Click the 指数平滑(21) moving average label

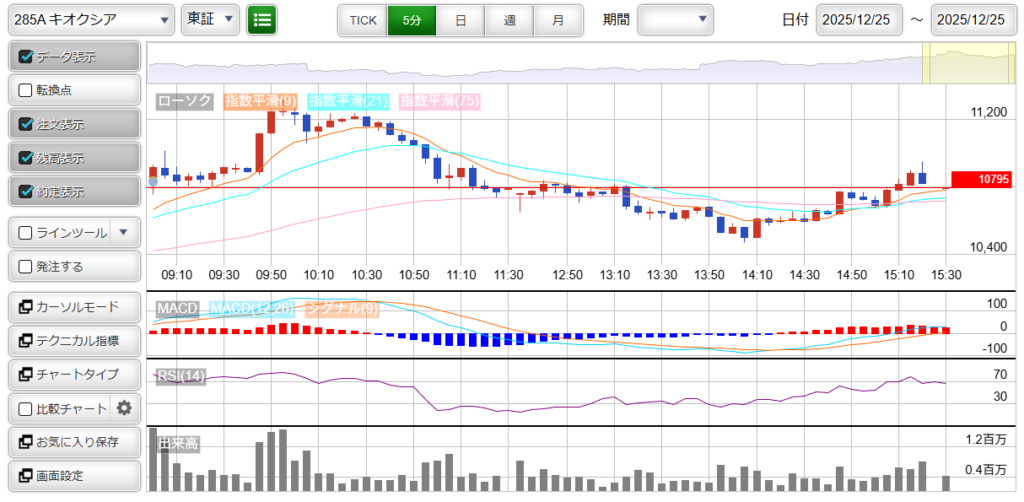tap(349, 101)
